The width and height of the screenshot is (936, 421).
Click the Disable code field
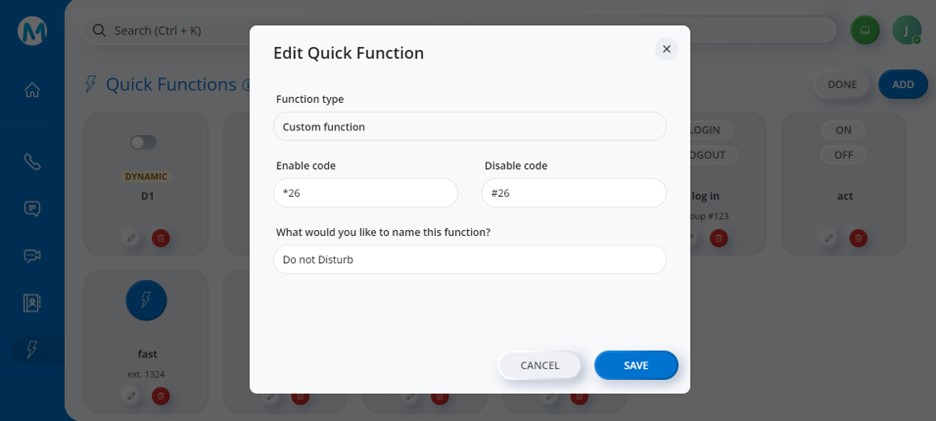click(x=574, y=193)
